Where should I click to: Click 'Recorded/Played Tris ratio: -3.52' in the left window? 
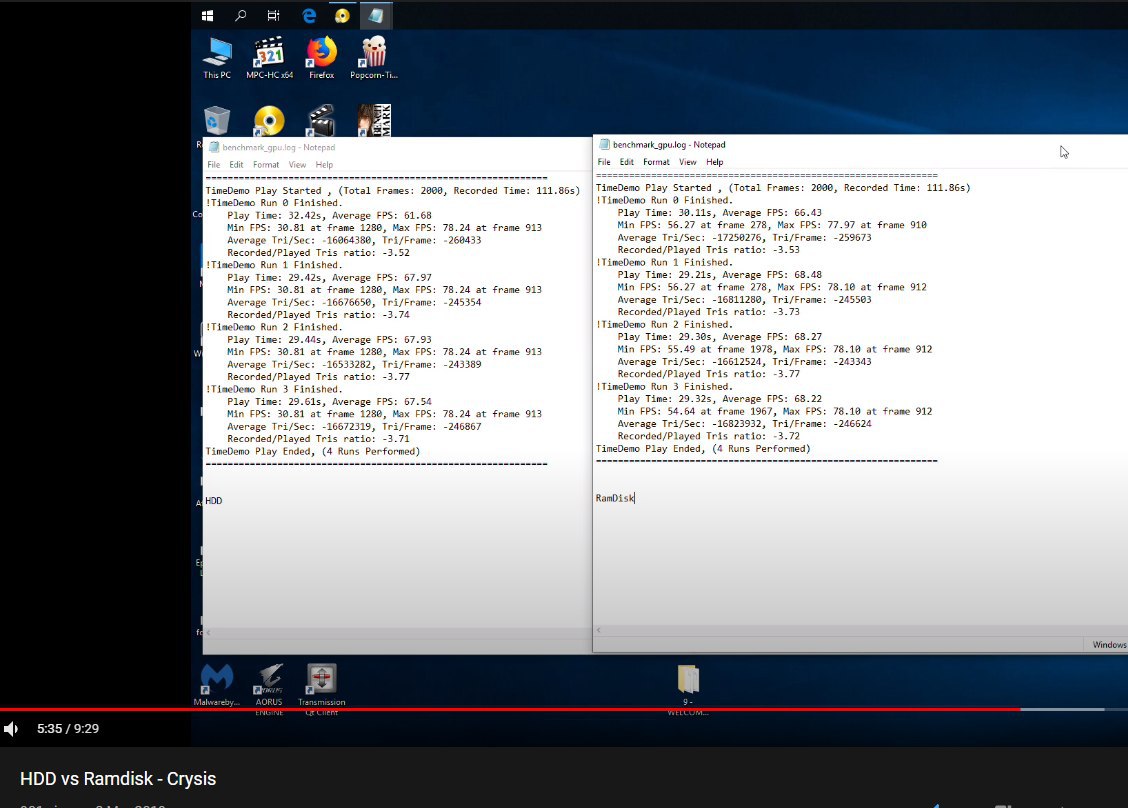[x=319, y=253]
